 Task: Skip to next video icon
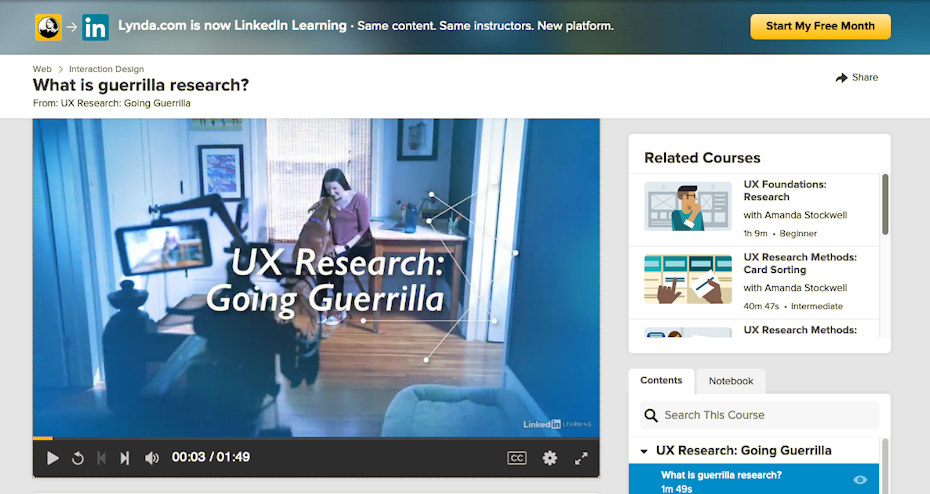point(125,458)
